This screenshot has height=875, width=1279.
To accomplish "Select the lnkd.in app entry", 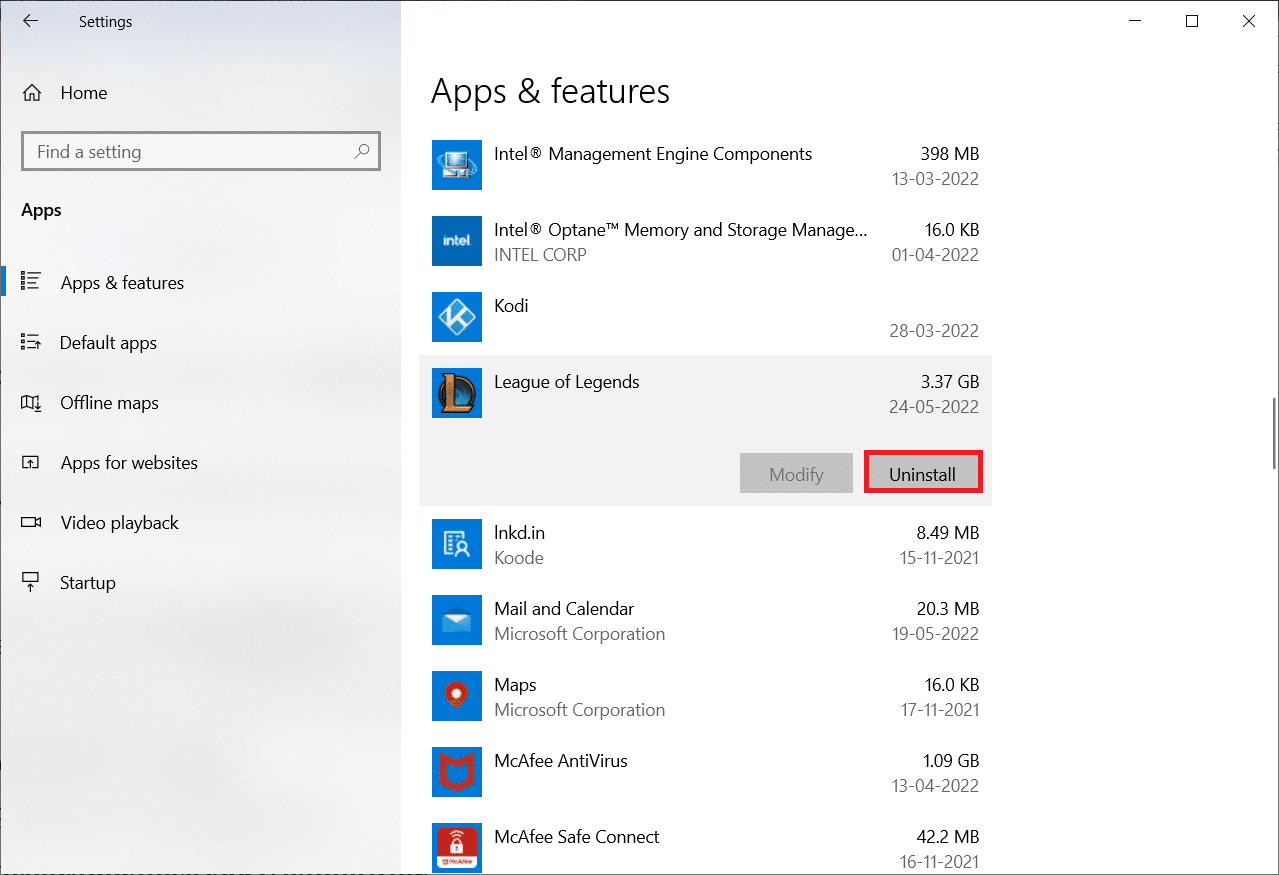I will [x=705, y=544].
